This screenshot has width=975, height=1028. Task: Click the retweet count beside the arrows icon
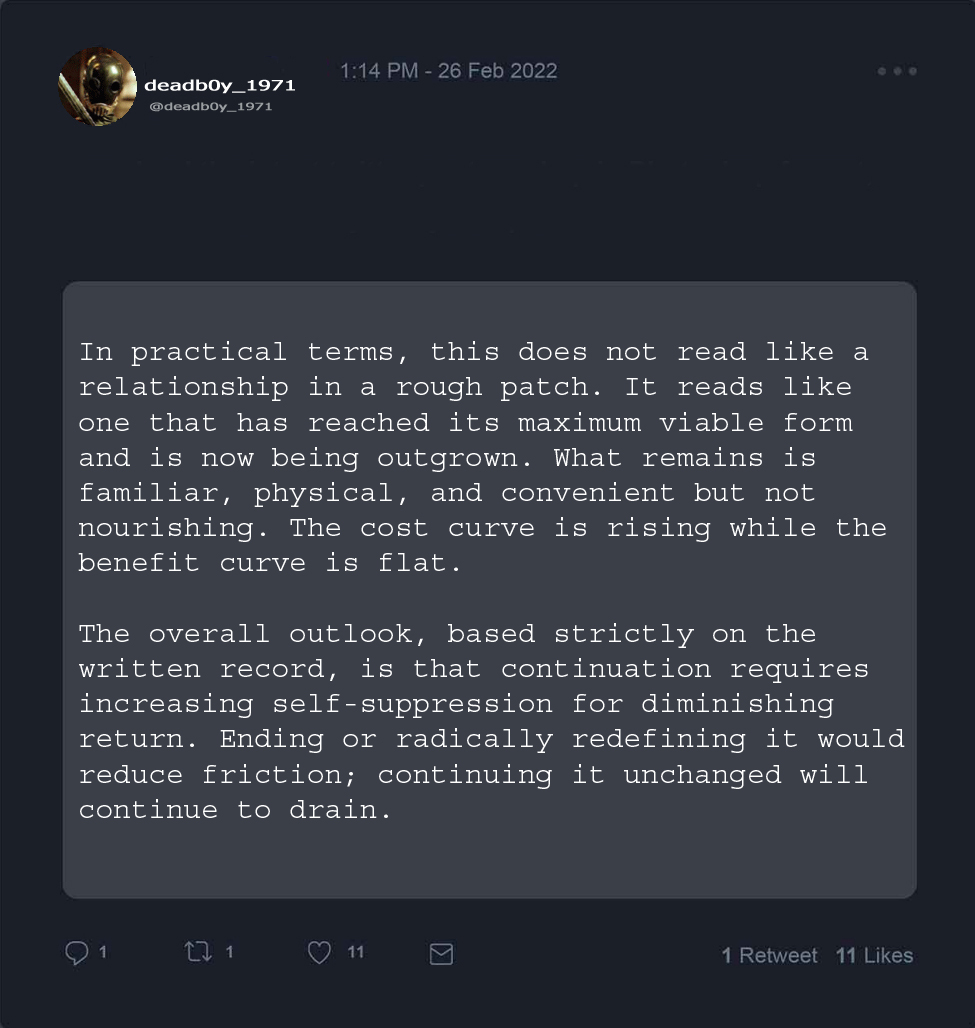click(229, 953)
